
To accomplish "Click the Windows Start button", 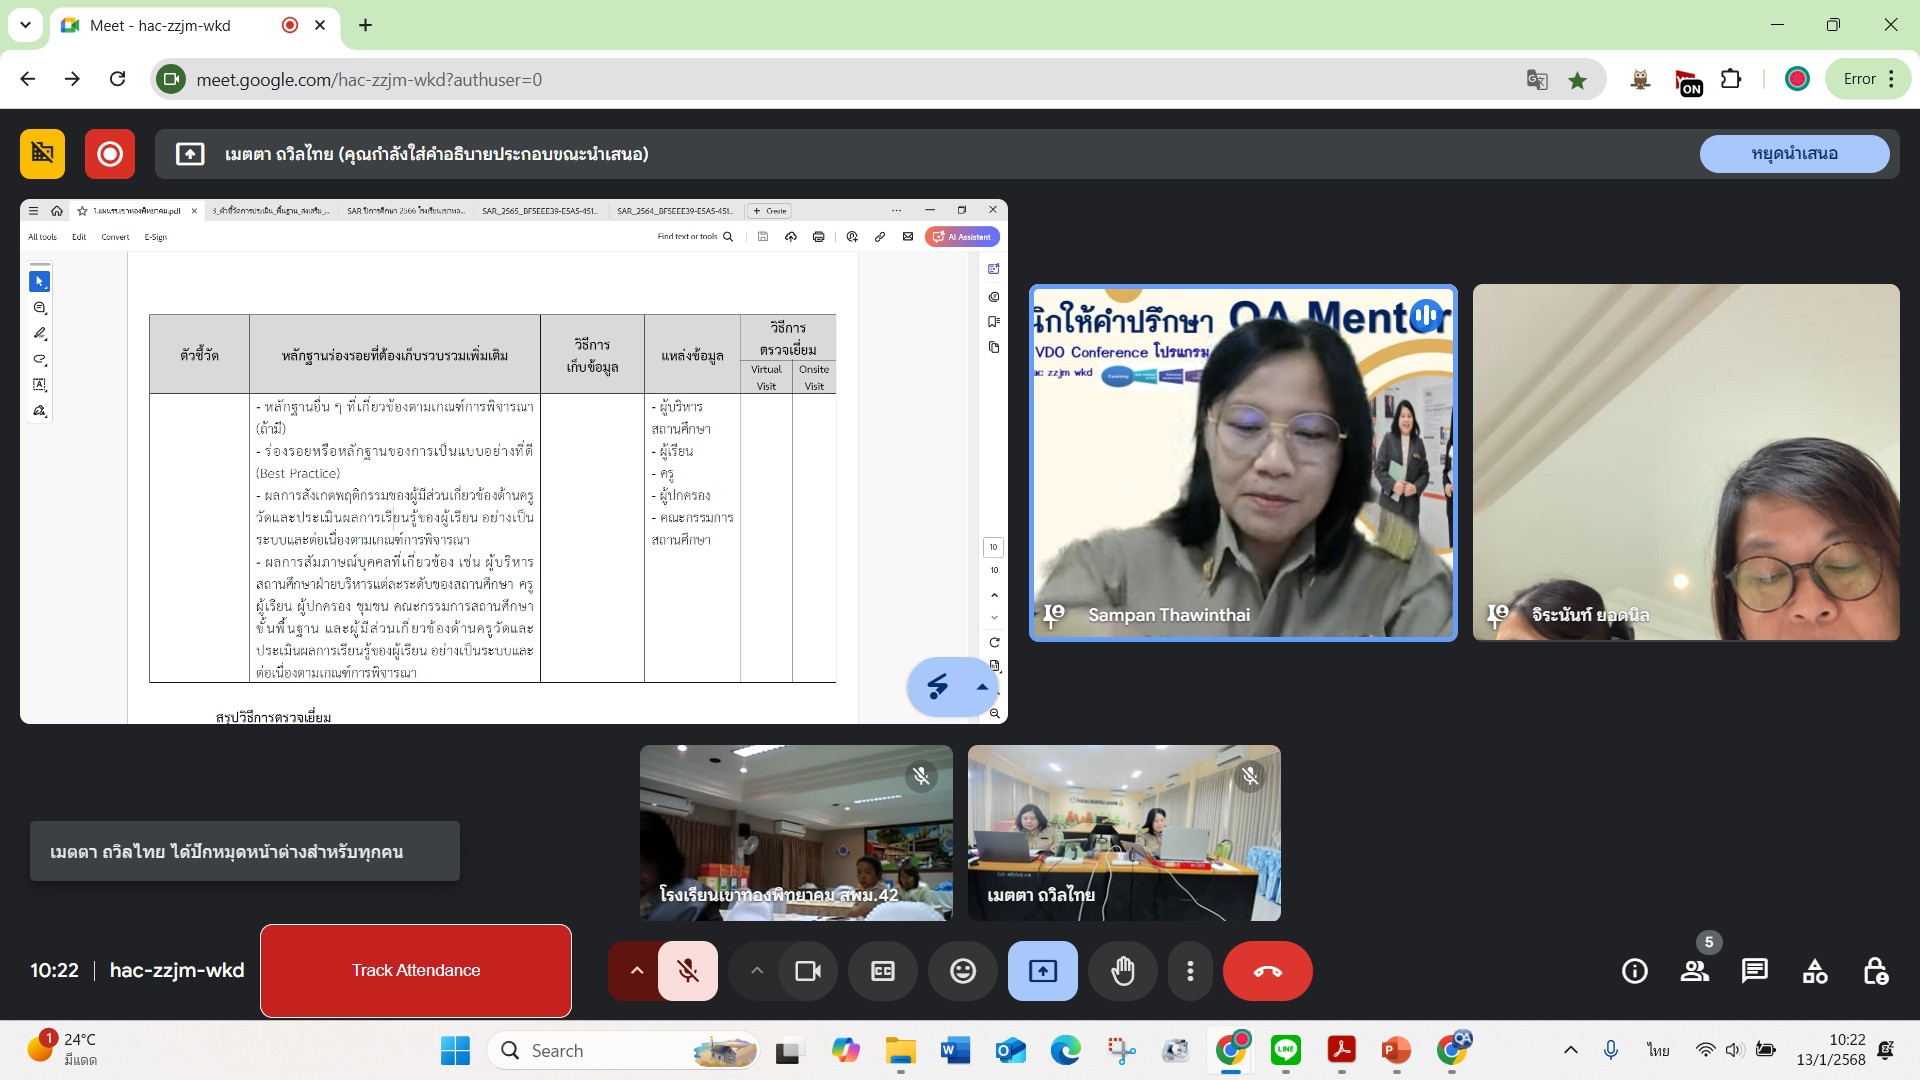I will (455, 1050).
